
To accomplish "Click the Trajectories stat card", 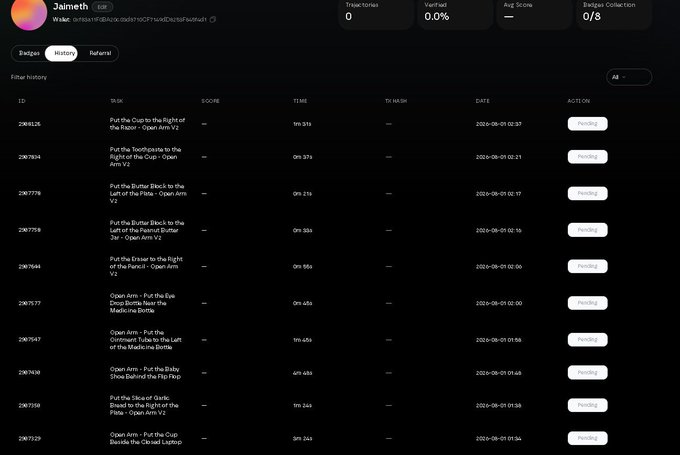I will tap(376, 14).
